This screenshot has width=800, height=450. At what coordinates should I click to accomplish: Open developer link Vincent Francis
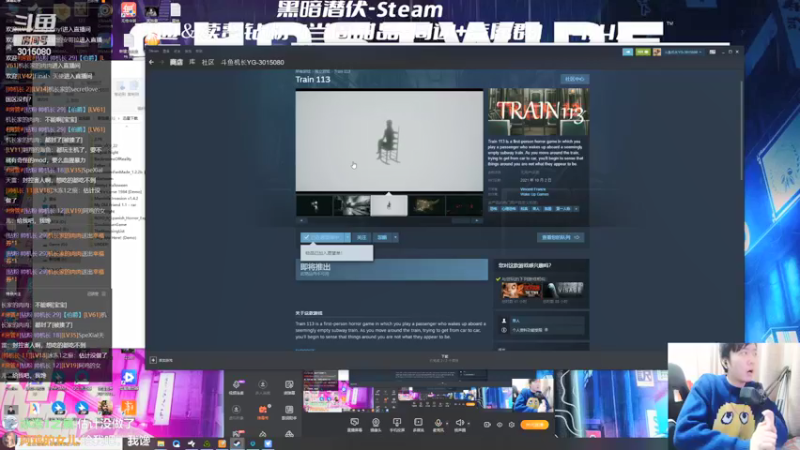pyautogui.click(x=533, y=189)
